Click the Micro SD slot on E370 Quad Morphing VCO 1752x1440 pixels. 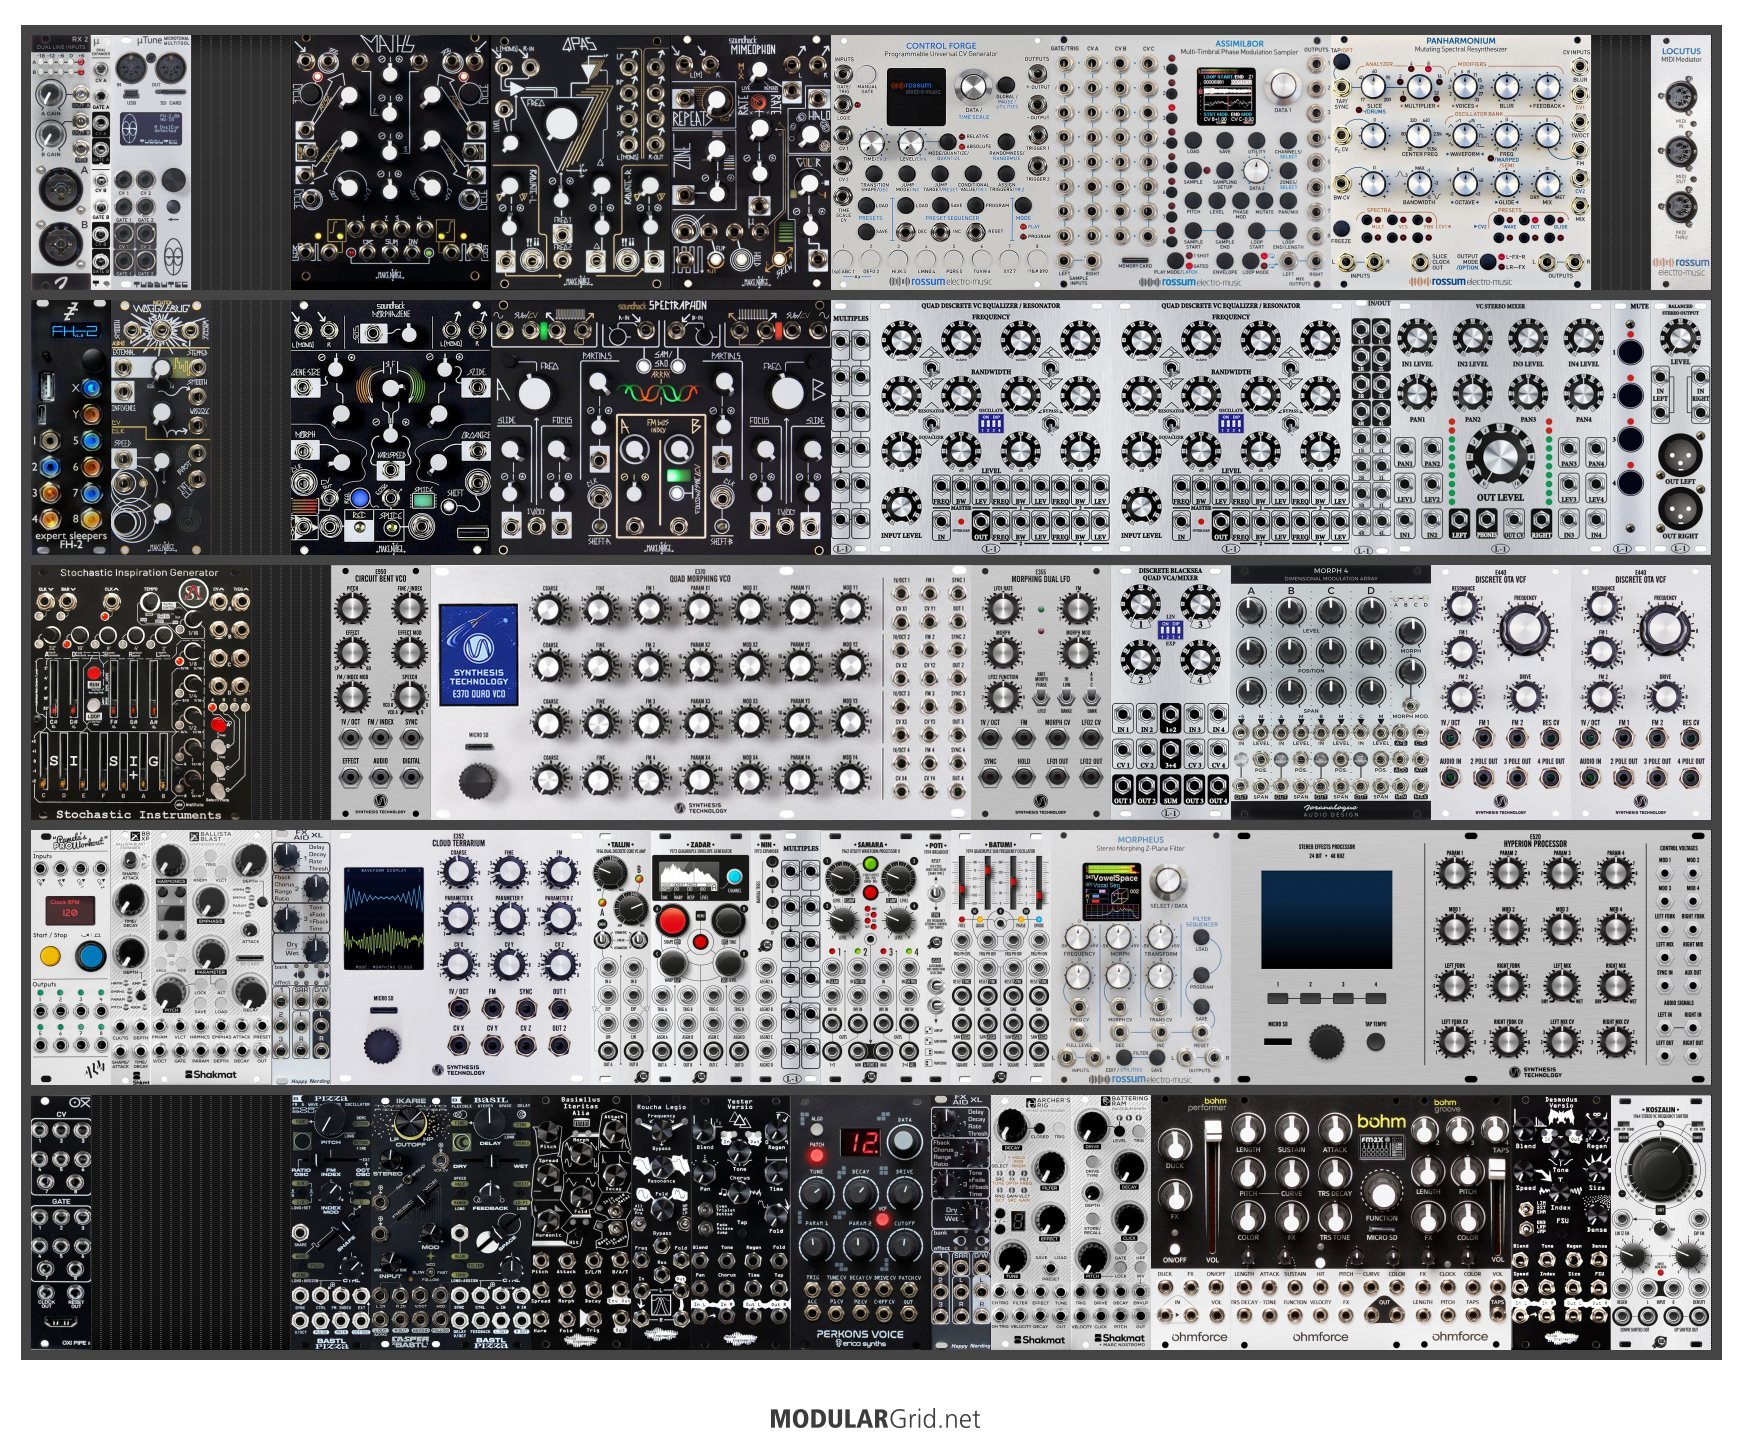coord(478,747)
